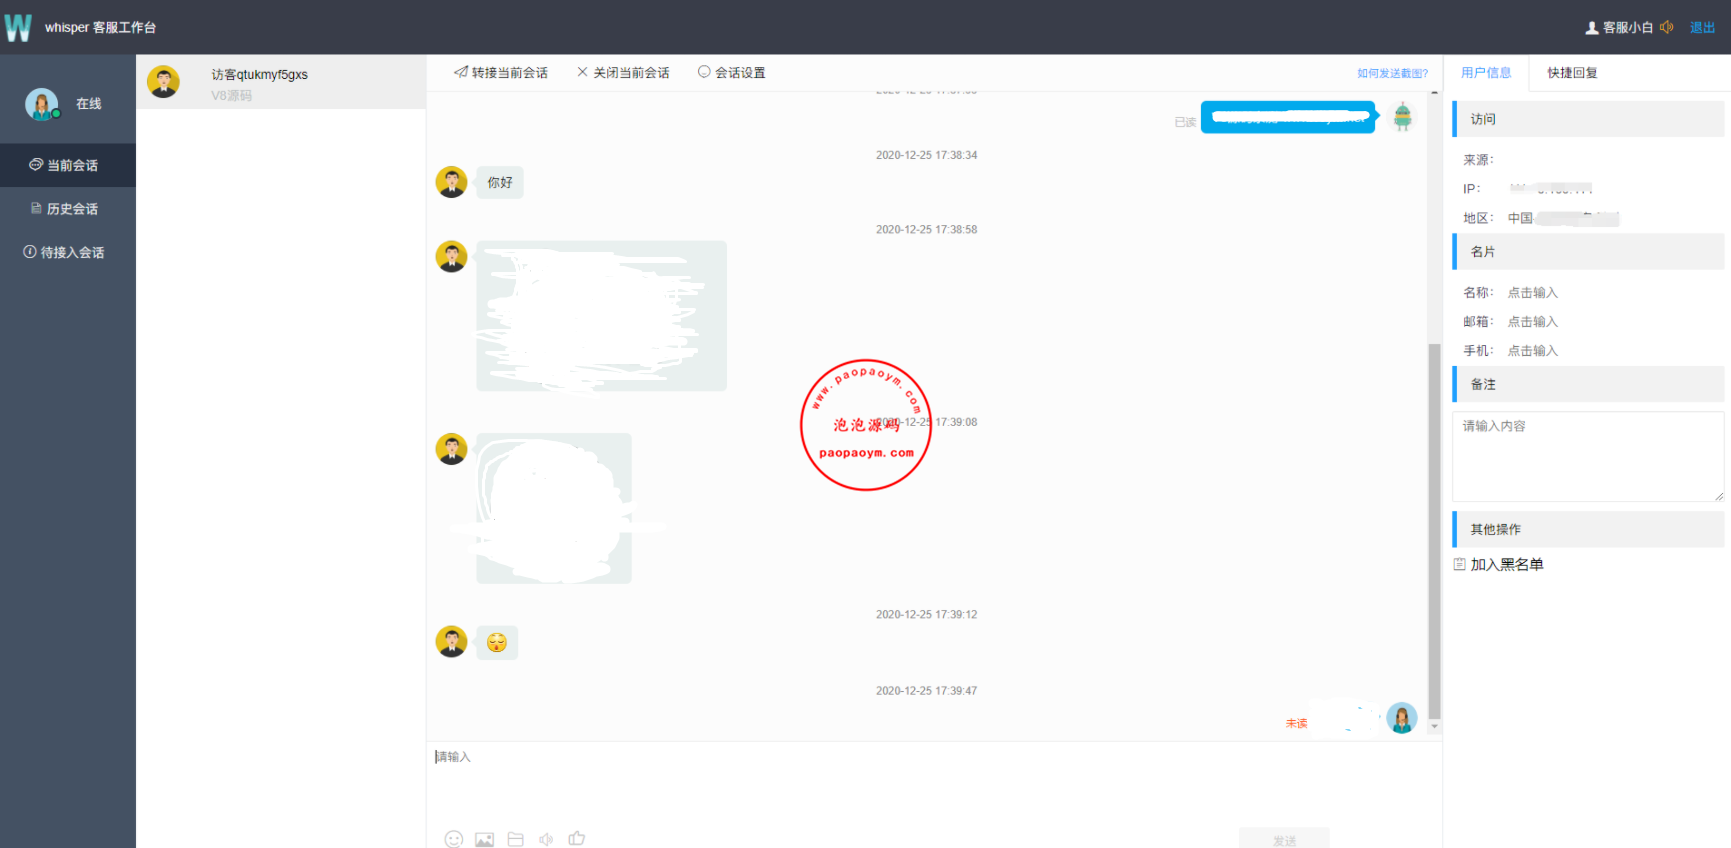Click the blacklist icon before 加入黑名单
1731x848 pixels.
click(1460, 564)
